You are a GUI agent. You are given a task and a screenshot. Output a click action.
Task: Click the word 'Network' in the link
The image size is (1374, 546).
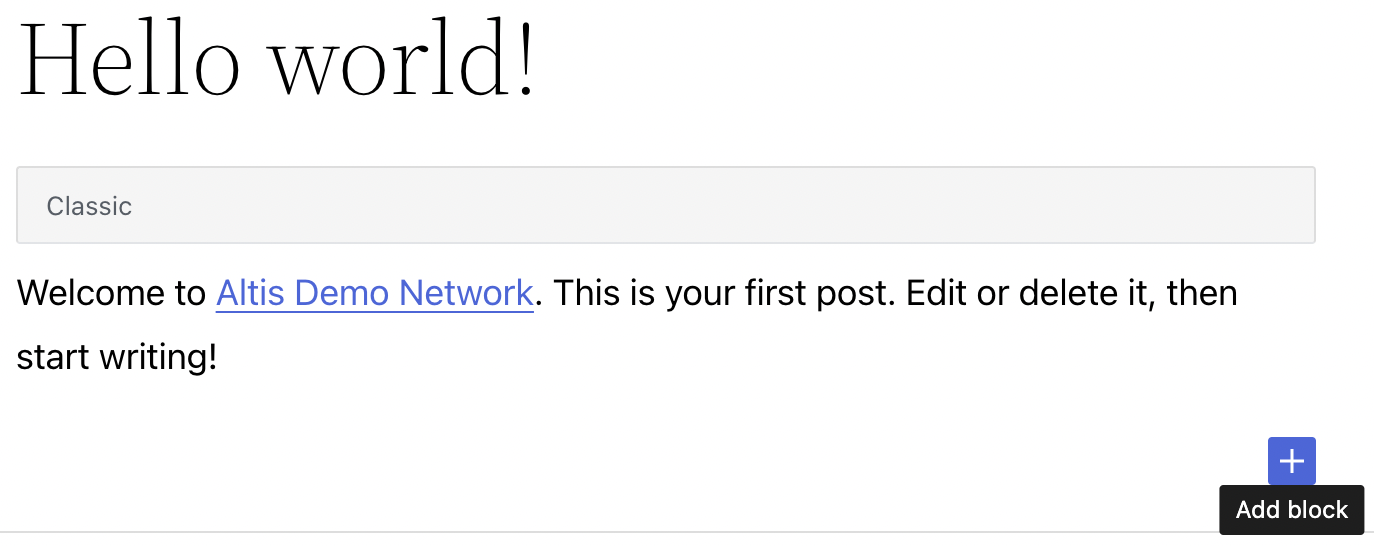tap(466, 293)
